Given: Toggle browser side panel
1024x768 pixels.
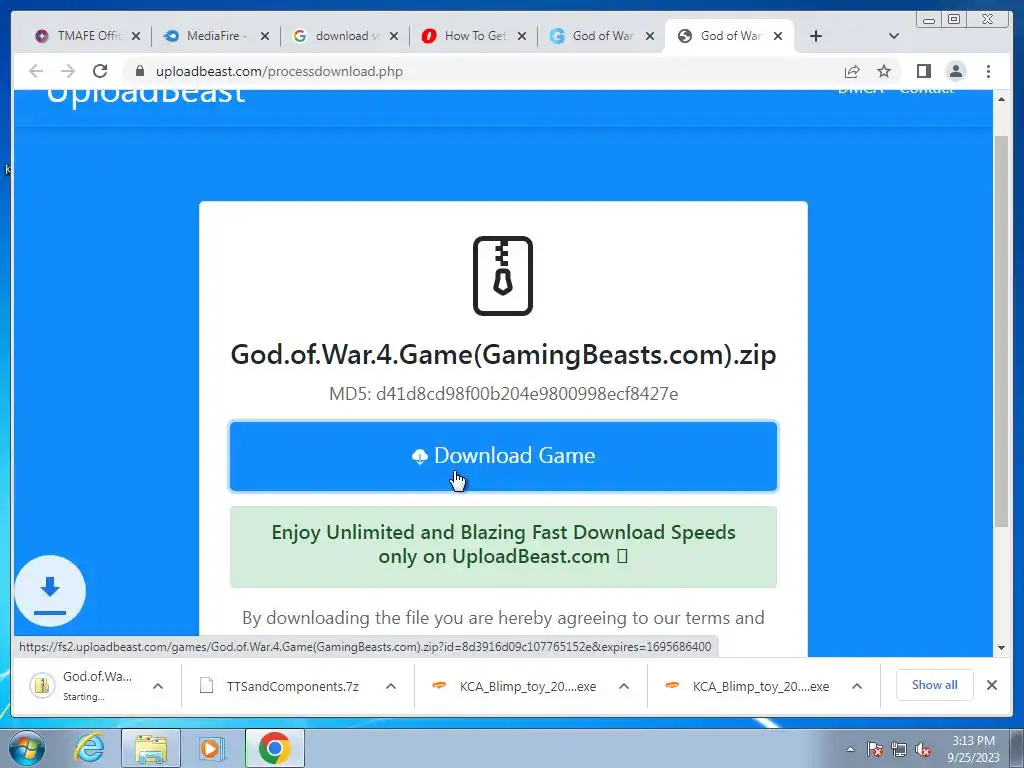Looking at the screenshot, I should (x=923, y=71).
